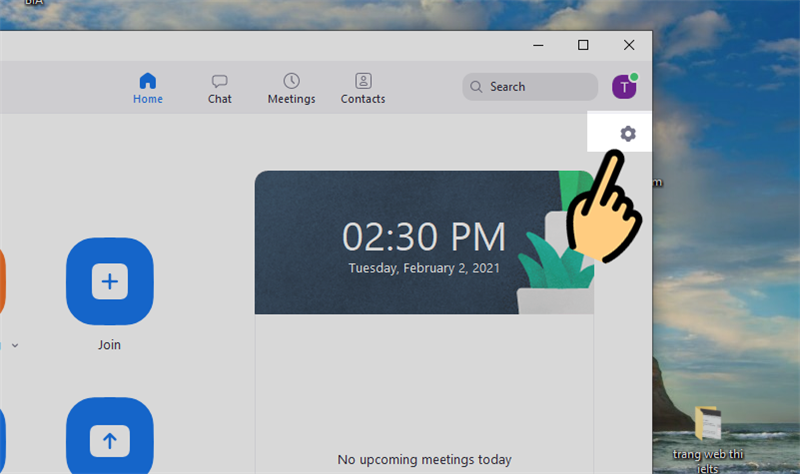Viewport: 800px width, 474px height.
Task: Open the purple T profile avatar menu
Action: (x=624, y=87)
